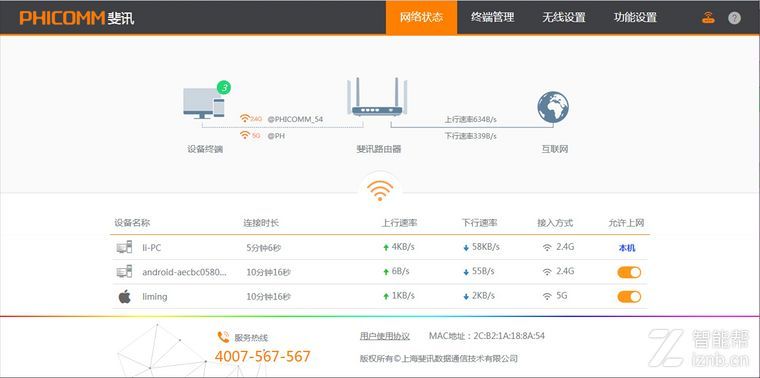Open the help question mark icon
Screen dimensions: 760x378
click(734, 18)
